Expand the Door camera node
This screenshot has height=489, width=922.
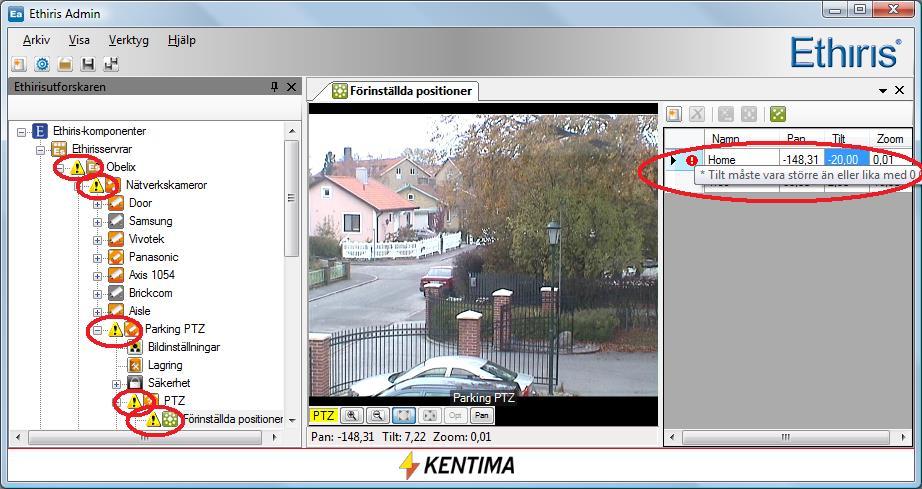point(97,203)
